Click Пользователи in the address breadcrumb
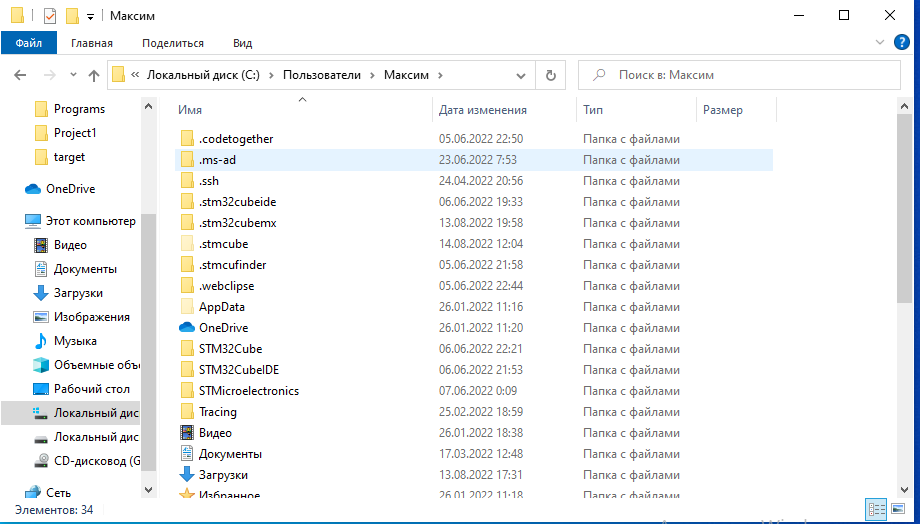 pyautogui.click(x=321, y=75)
